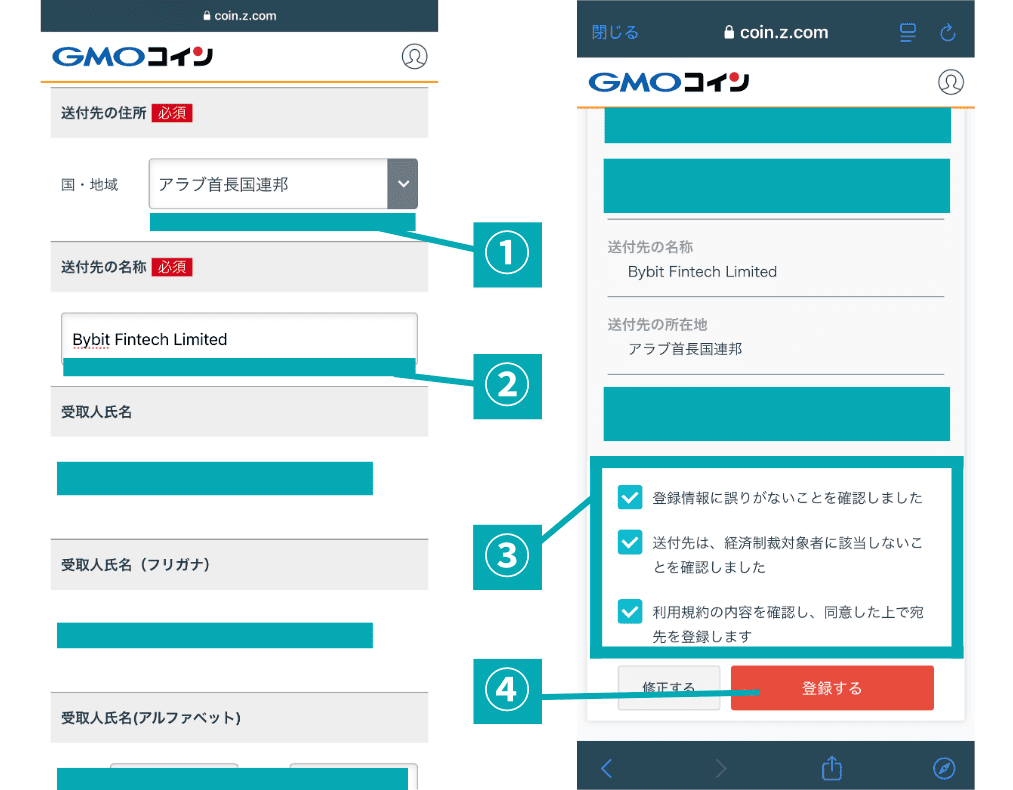Tap the browser back arrow

[606, 768]
